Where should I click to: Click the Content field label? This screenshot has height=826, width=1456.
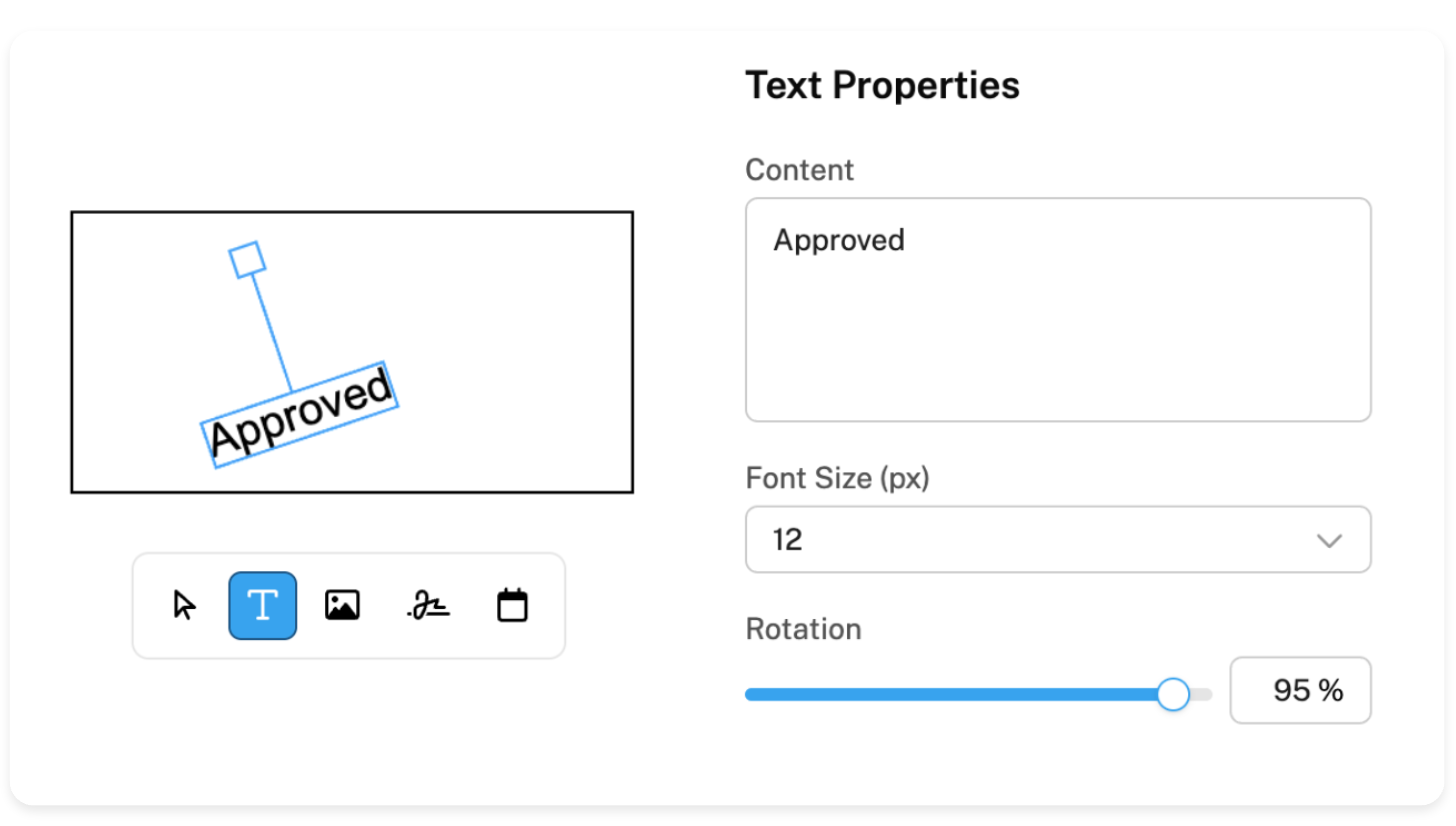coord(800,170)
